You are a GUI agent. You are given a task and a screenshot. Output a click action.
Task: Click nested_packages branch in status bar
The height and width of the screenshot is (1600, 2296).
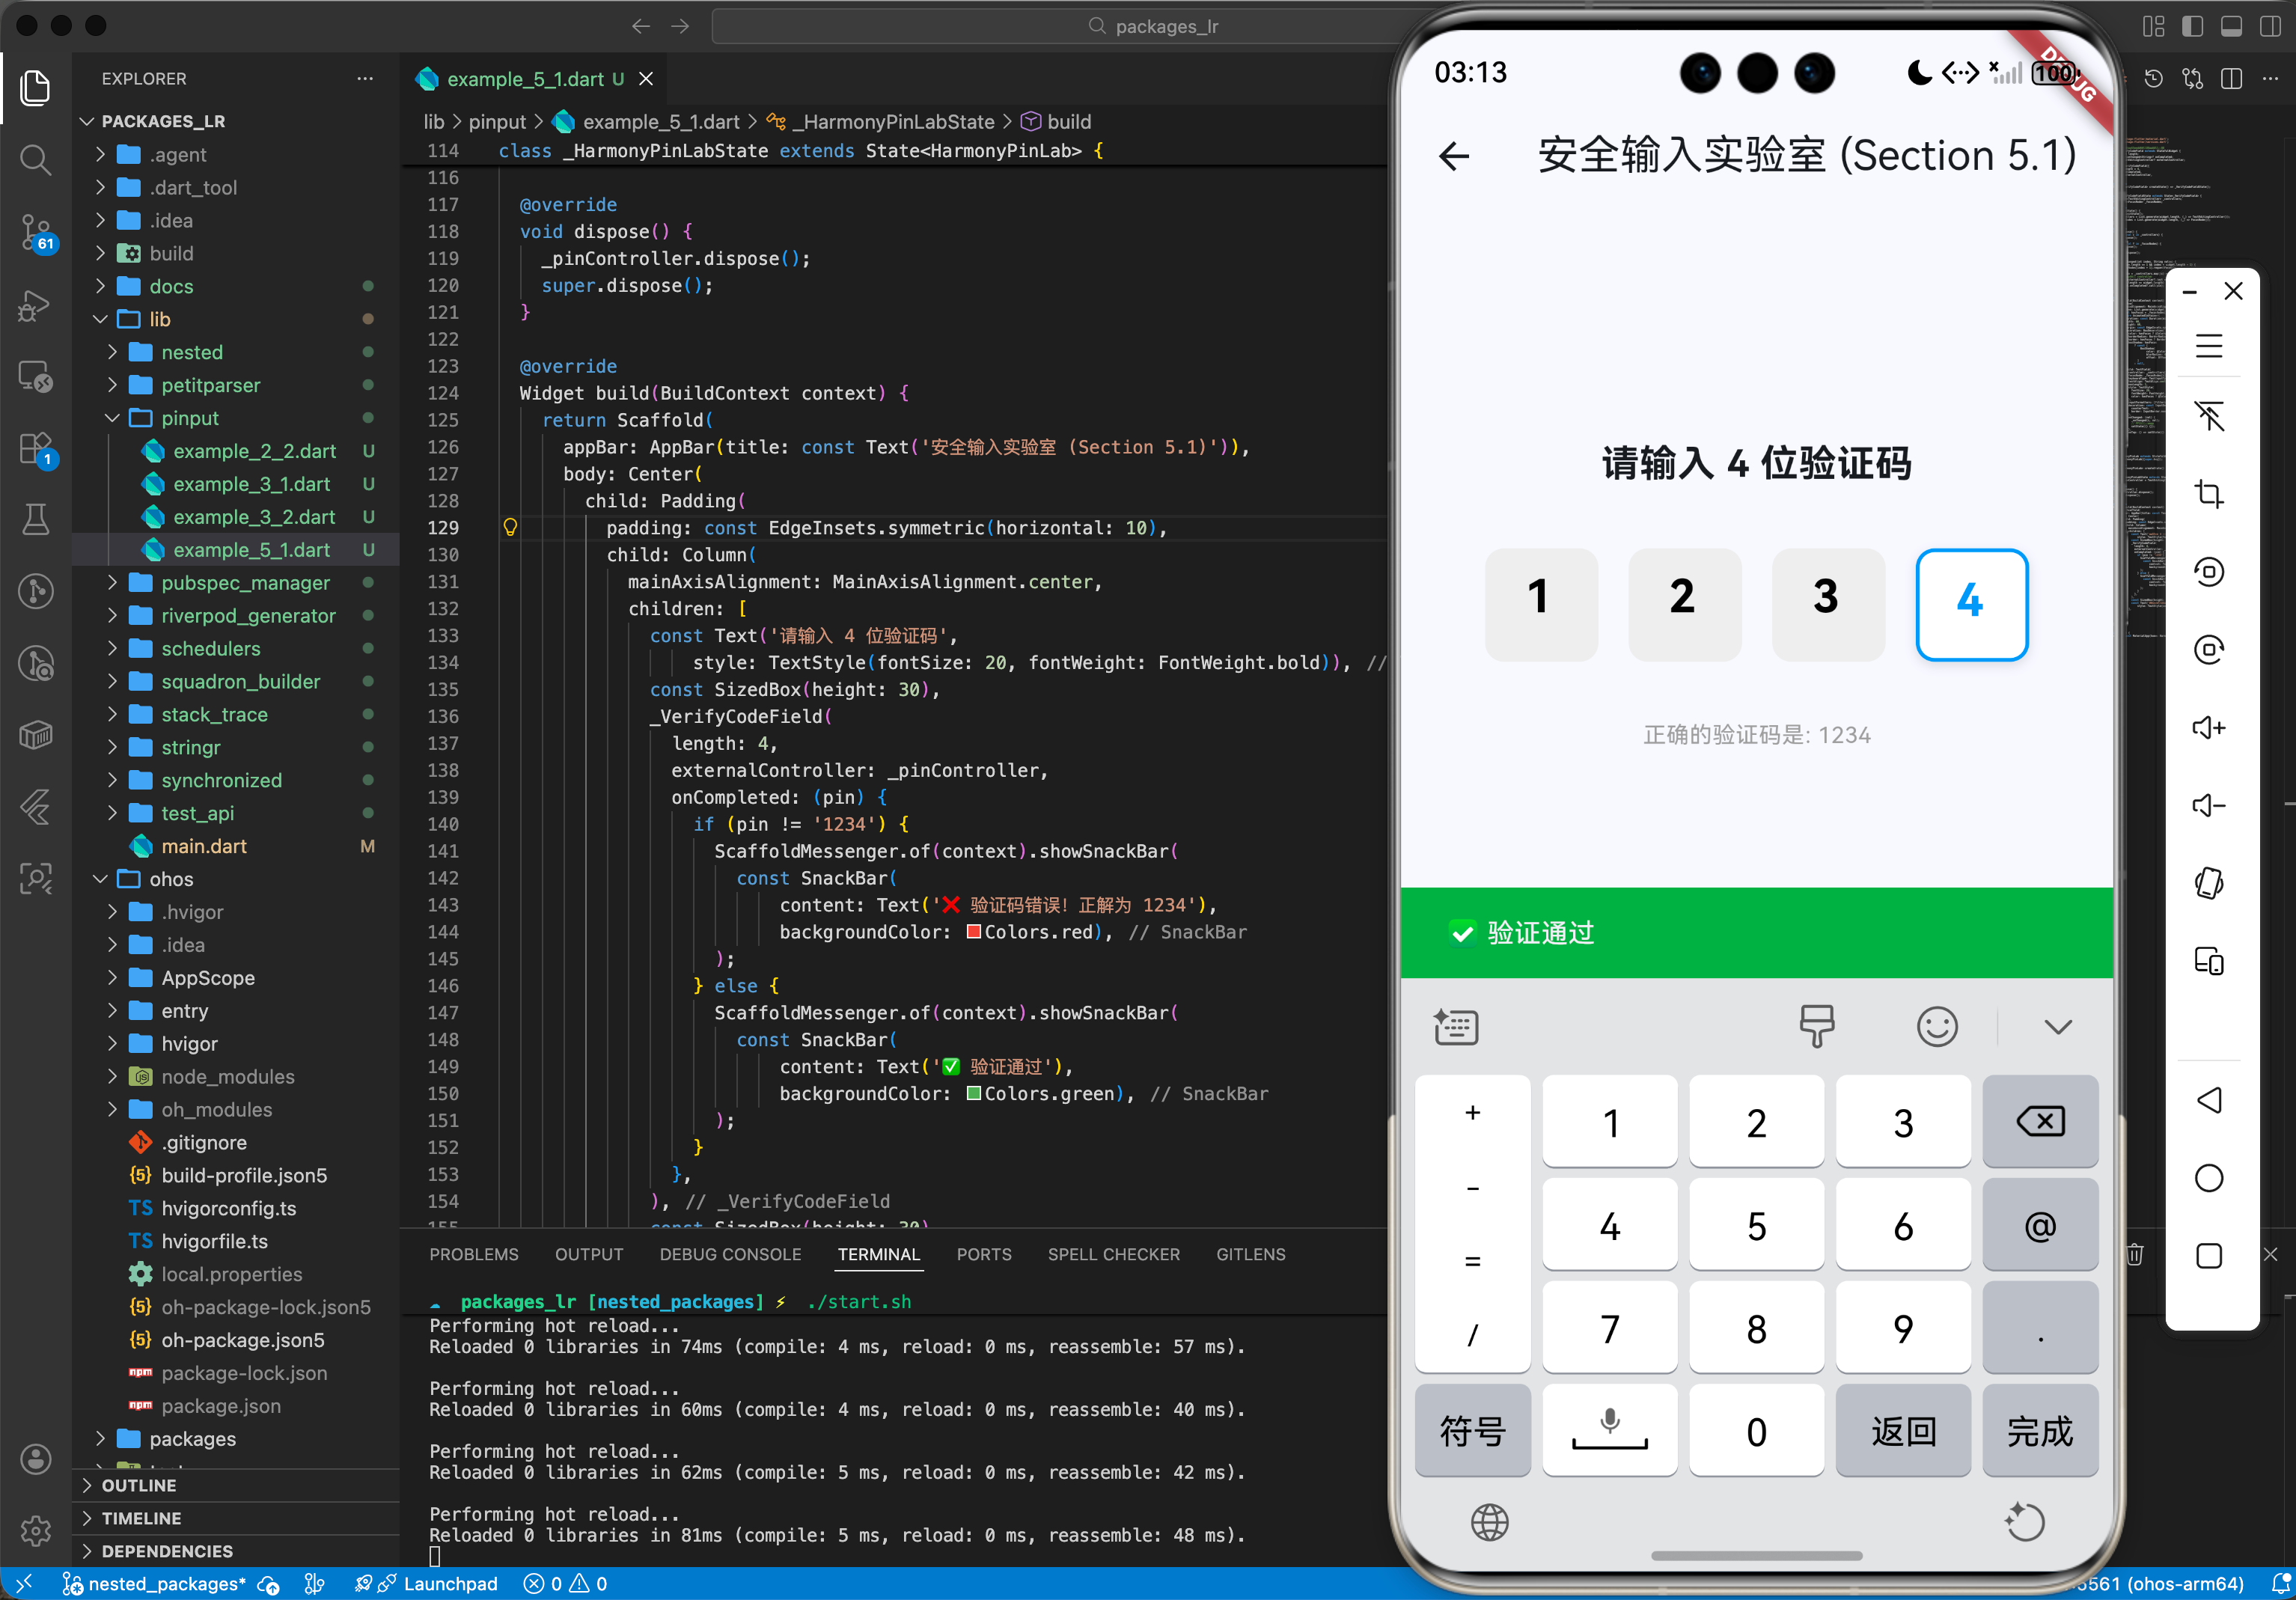[154, 1584]
